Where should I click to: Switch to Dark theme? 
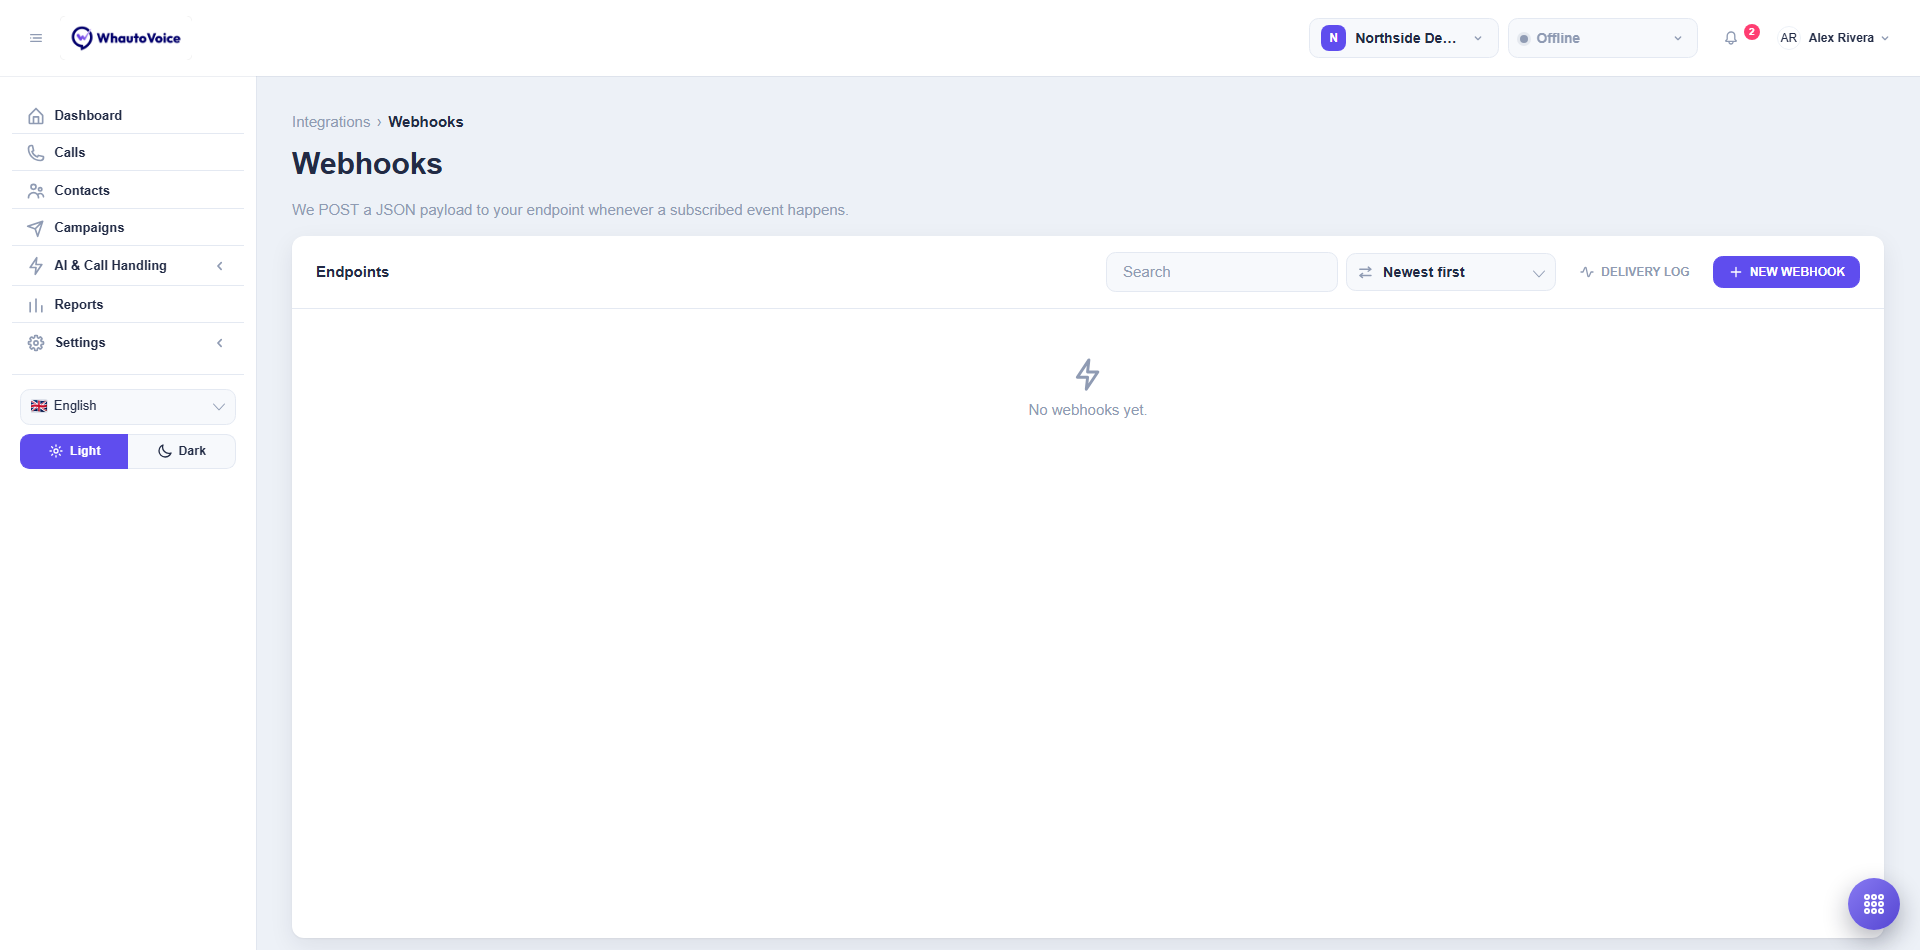(x=182, y=451)
